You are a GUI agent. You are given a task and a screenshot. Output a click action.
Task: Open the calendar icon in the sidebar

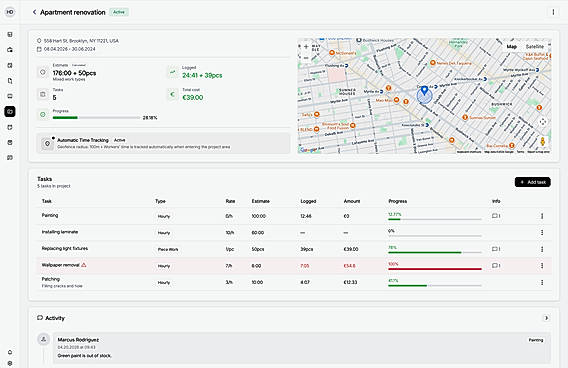[x=10, y=127]
